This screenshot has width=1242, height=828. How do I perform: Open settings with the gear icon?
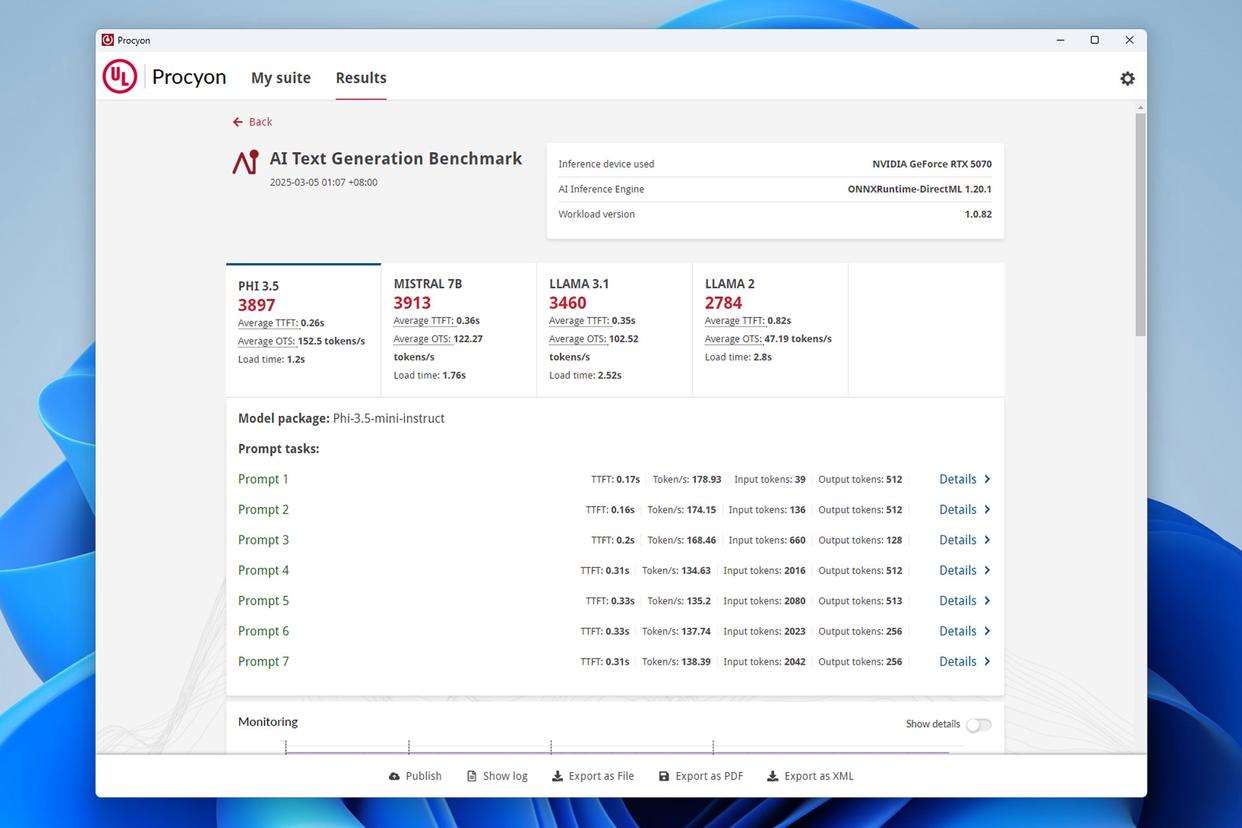(x=1127, y=78)
